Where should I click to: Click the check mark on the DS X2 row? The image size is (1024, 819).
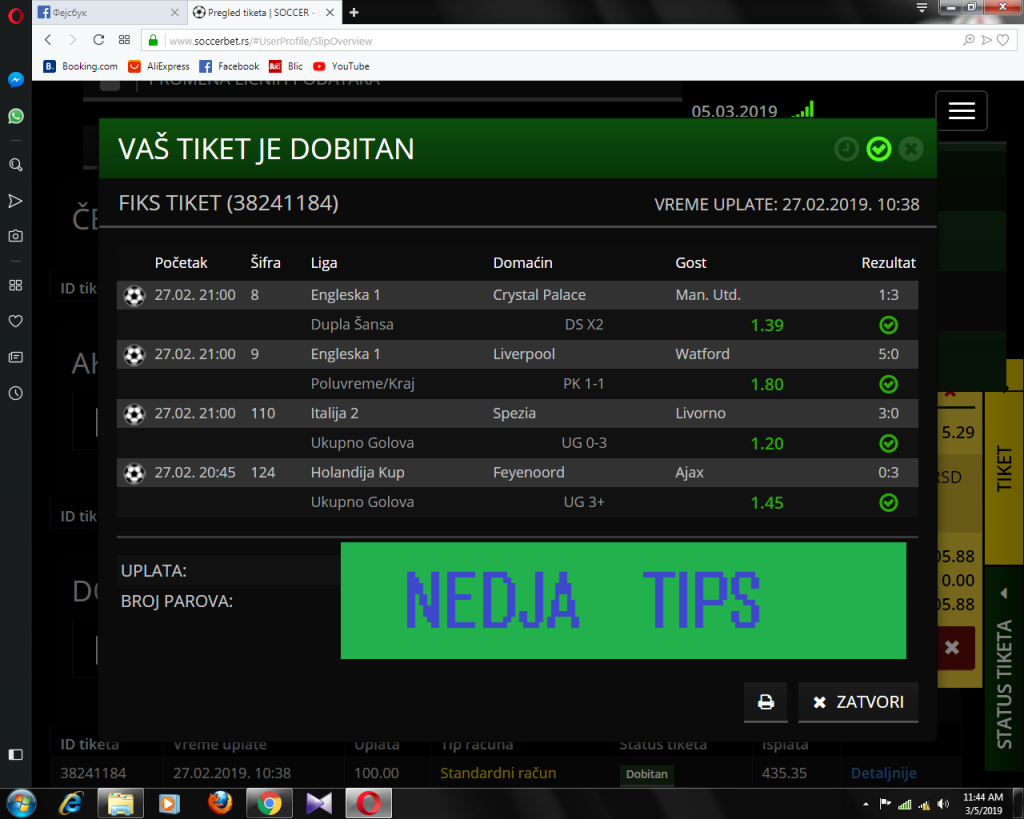tap(888, 325)
